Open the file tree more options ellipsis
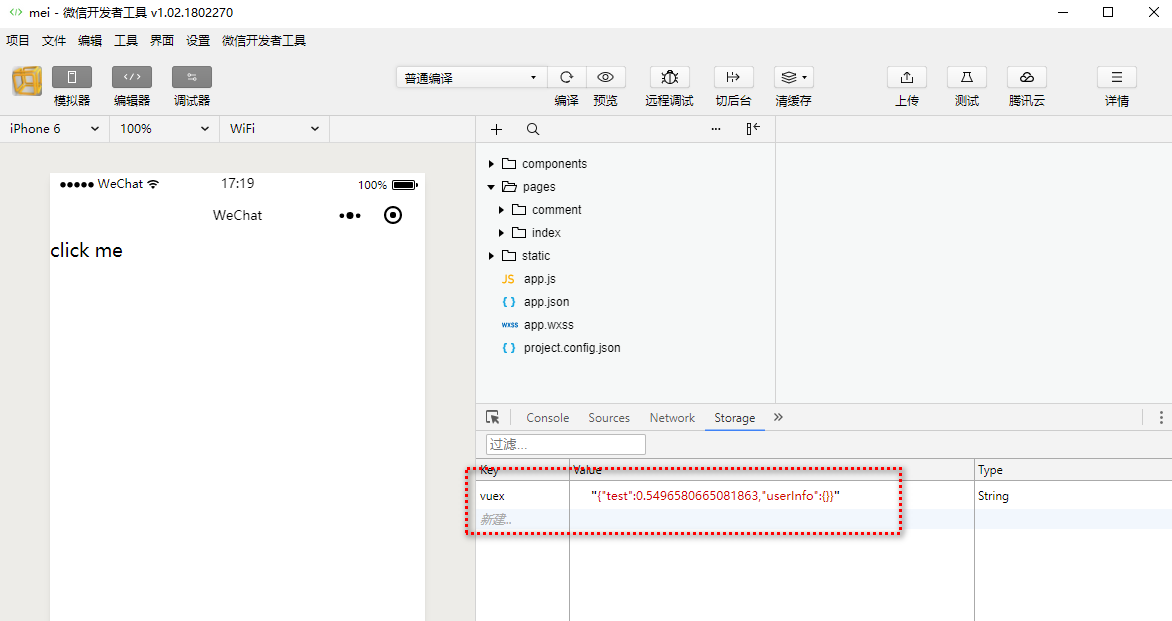Viewport: 1172px width, 621px height. click(716, 129)
